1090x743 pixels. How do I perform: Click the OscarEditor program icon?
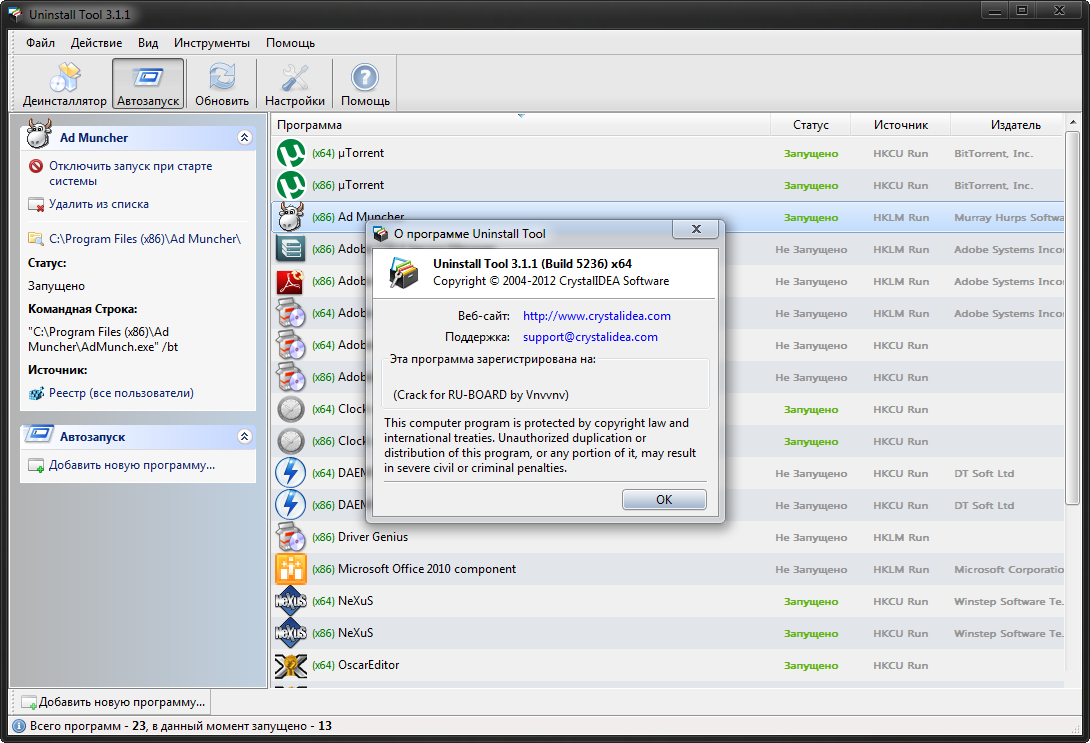[290, 666]
